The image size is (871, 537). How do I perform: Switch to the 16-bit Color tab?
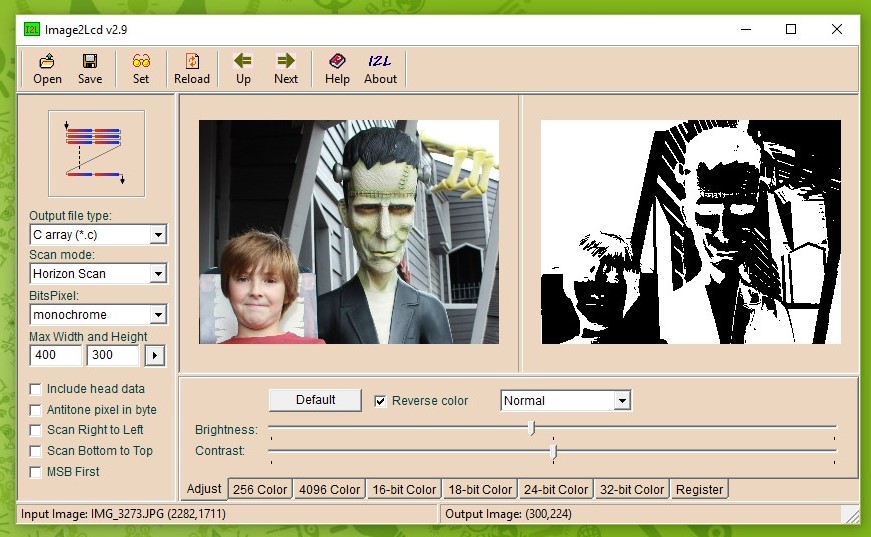click(404, 489)
